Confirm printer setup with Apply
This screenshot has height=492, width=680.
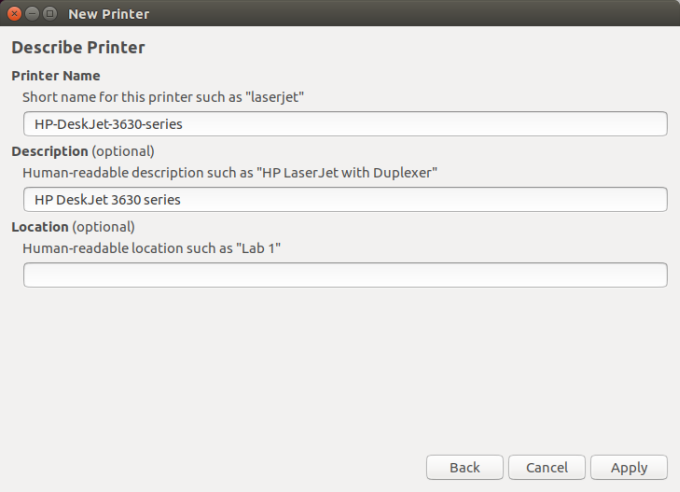click(x=629, y=467)
